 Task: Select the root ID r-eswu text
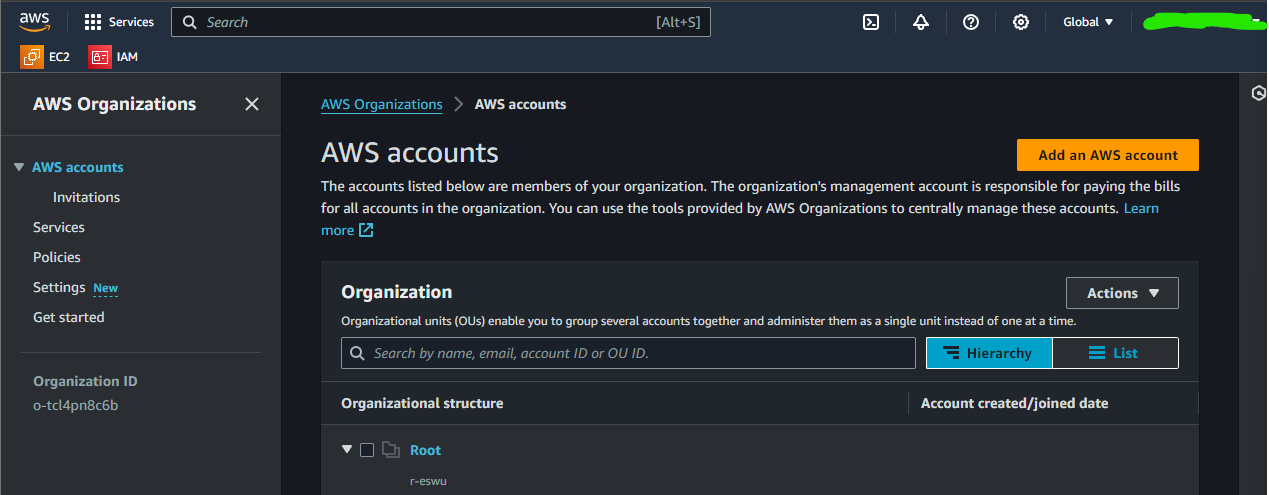(x=430, y=481)
